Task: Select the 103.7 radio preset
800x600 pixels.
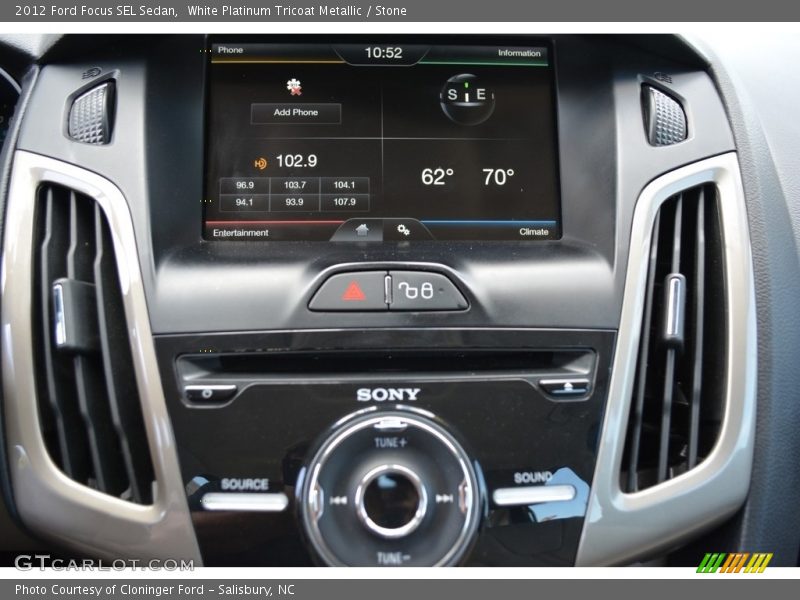Action: click(x=295, y=185)
